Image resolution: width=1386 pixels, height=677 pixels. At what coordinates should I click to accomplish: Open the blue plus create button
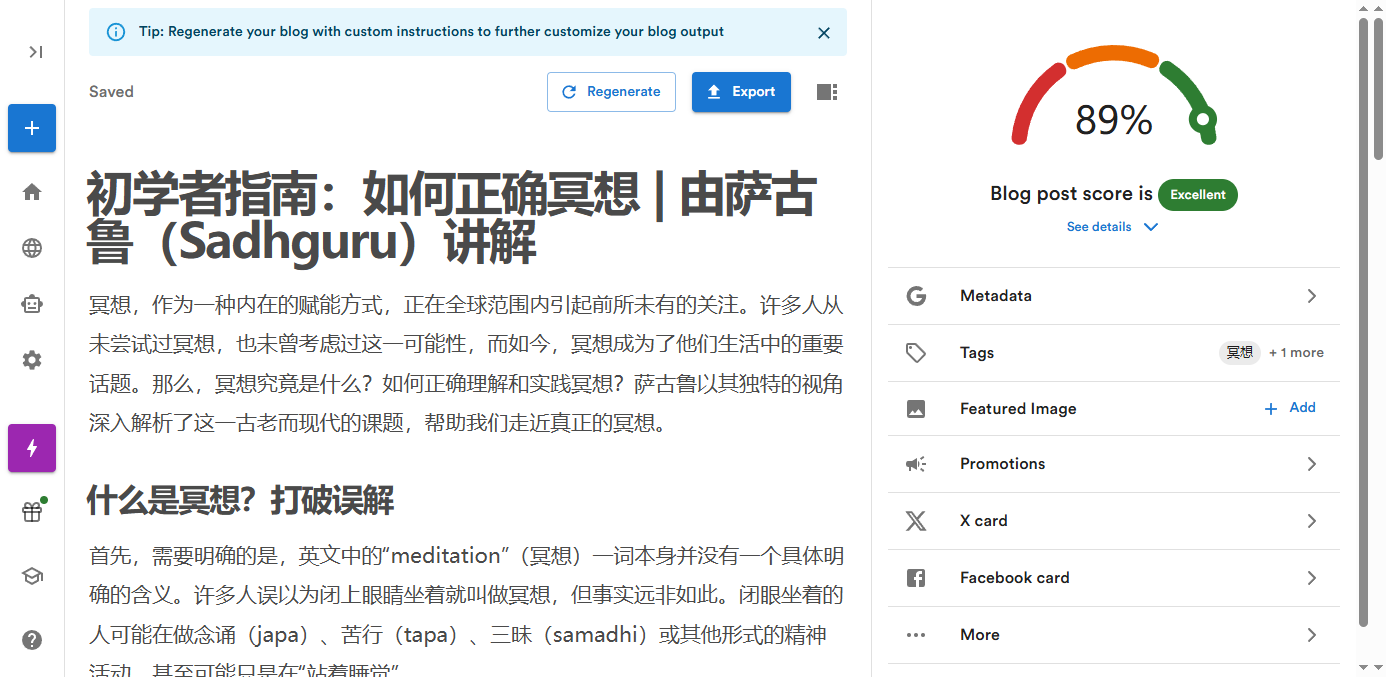coord(31,128)
